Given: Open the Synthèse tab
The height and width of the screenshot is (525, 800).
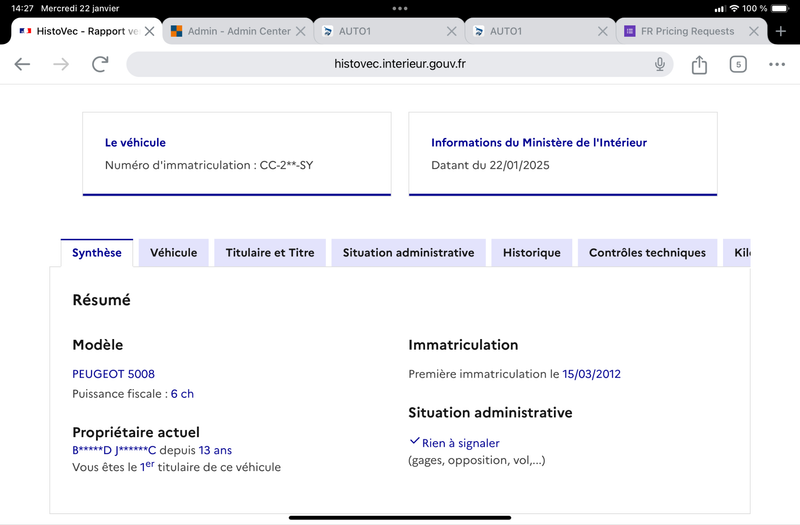Looking at the screenshot, I should tap(96, 253).
